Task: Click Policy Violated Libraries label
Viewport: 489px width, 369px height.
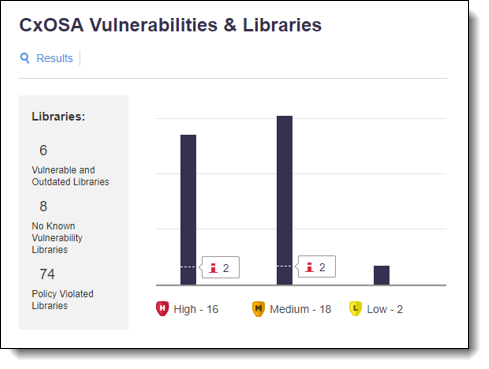Action: 62,300
